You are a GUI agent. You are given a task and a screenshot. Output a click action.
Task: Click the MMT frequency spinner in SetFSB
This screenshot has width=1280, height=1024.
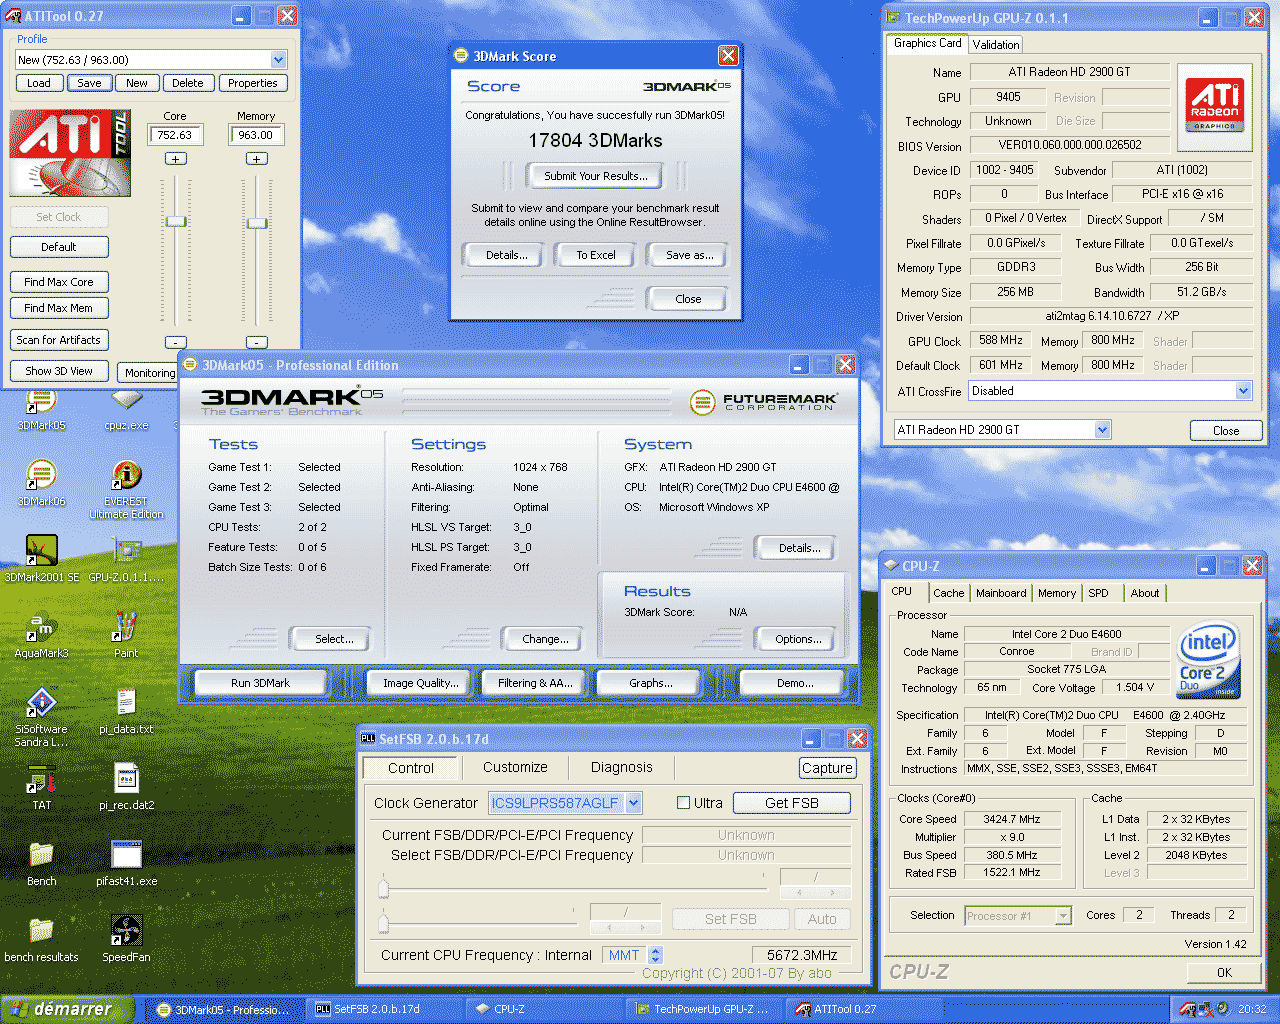coord(655,955)
